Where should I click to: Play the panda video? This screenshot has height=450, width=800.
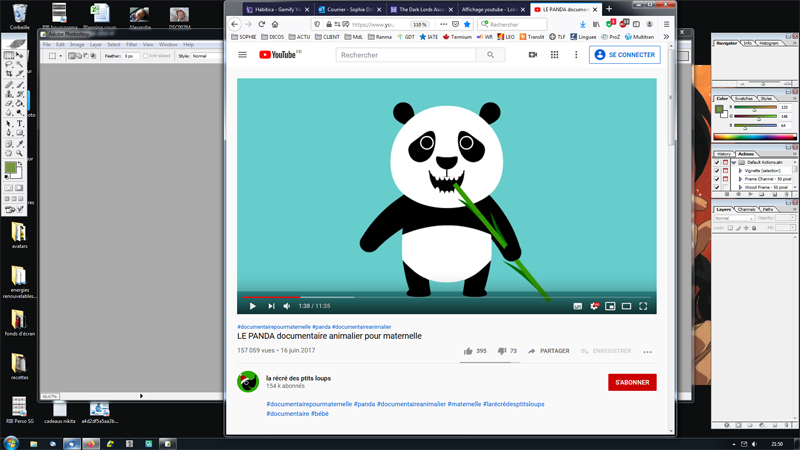[252, 306]
